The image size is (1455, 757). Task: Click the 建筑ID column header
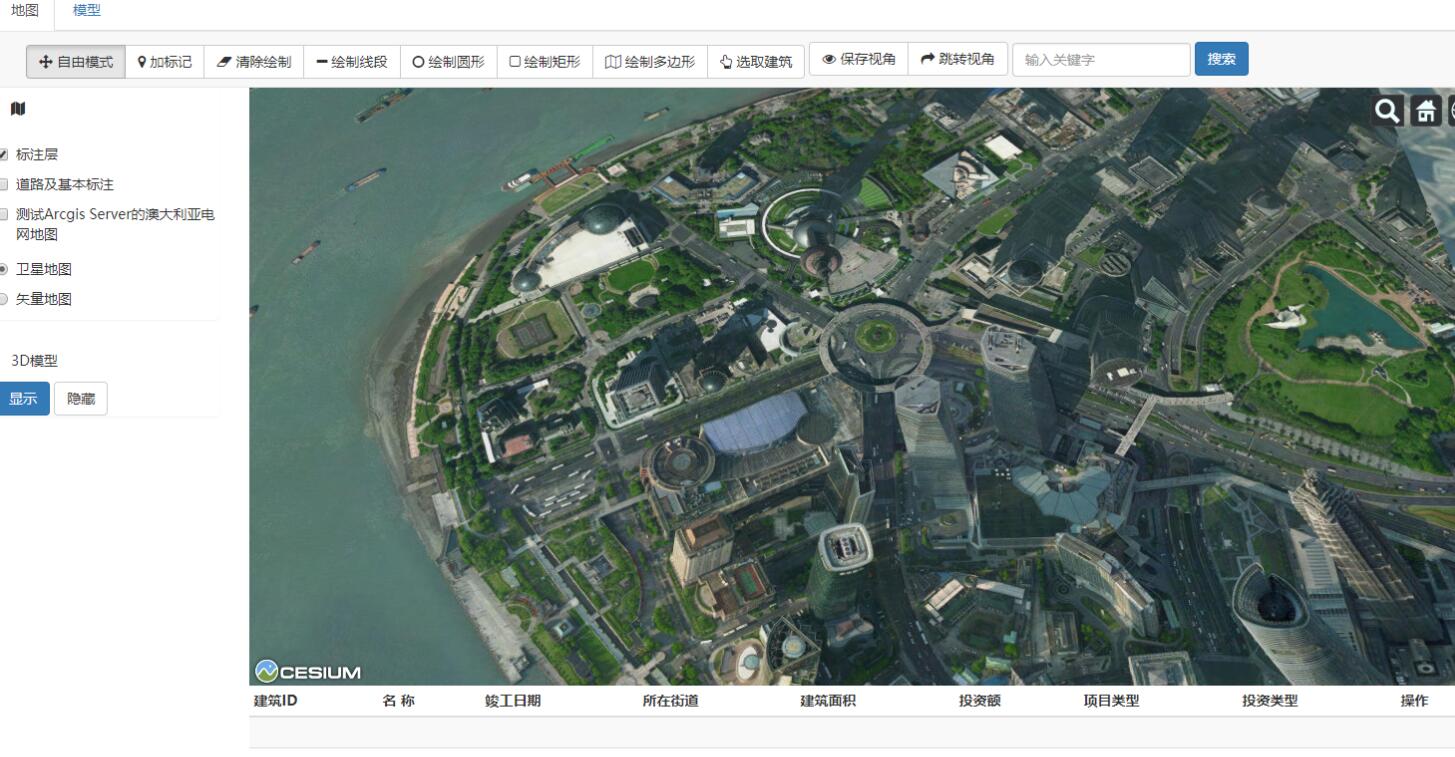(276, 701)
